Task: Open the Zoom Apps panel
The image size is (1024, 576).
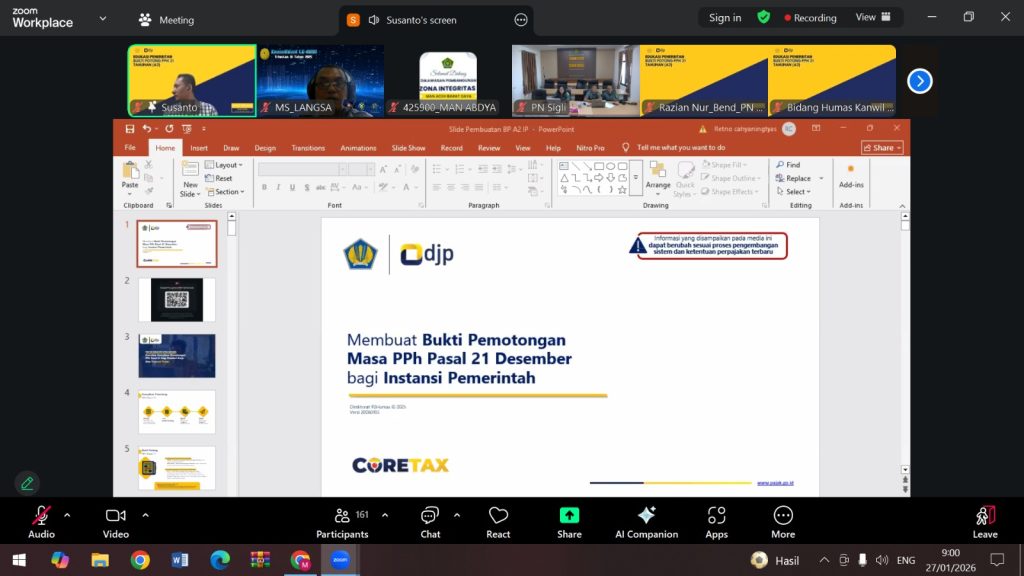Action: click(x=716, y=520)
